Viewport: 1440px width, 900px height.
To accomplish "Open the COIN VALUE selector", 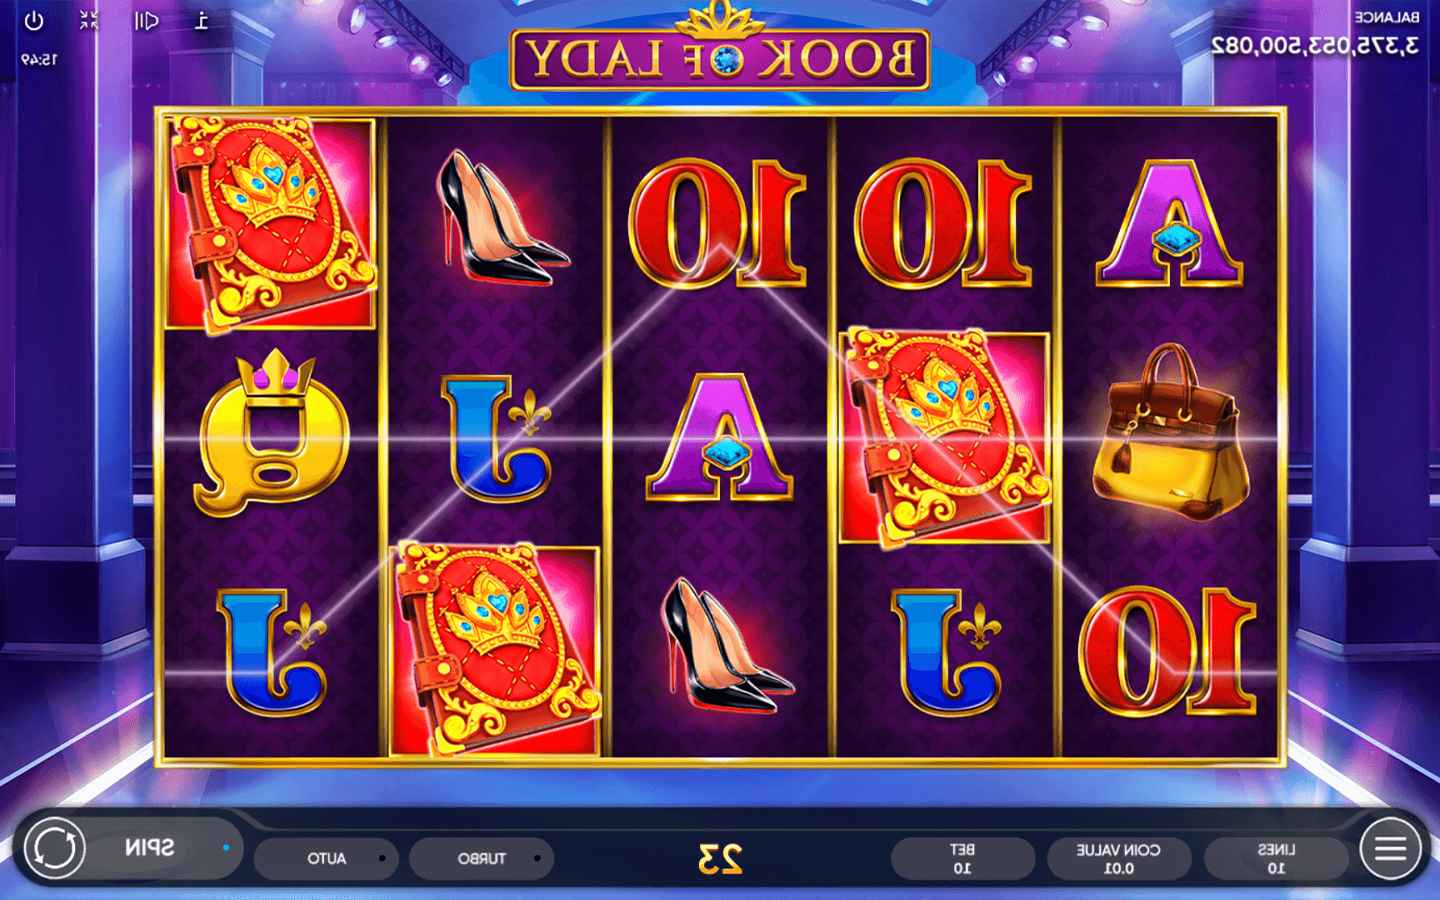I will [1118, 858].
